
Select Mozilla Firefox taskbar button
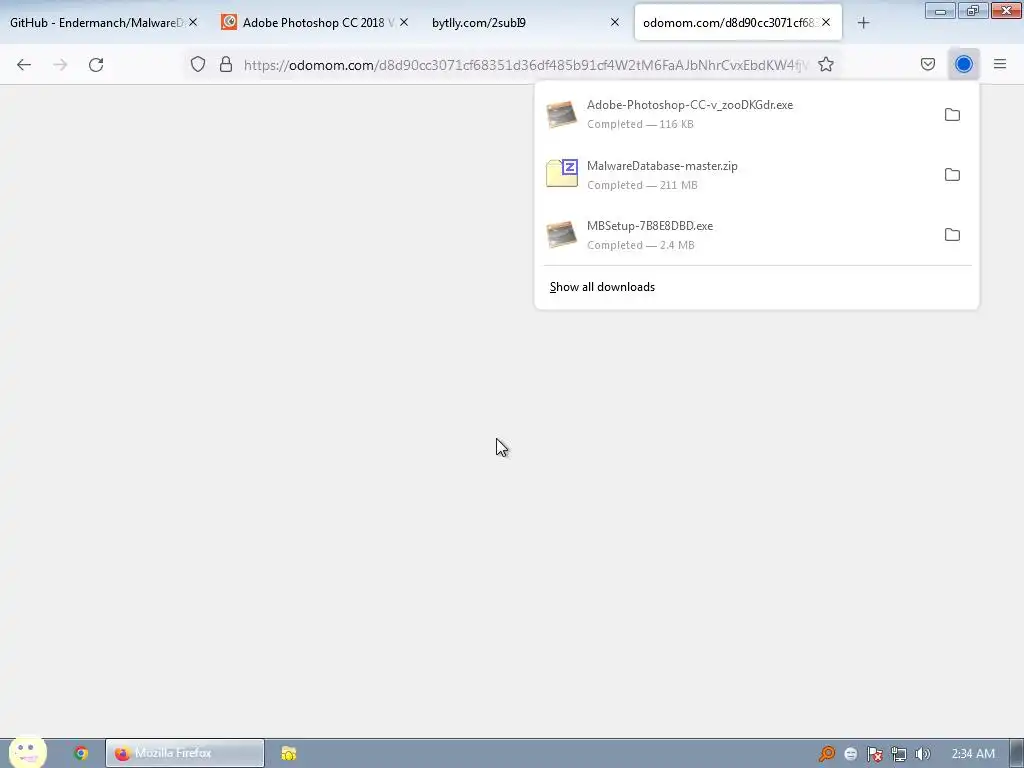tap(185, 753)
